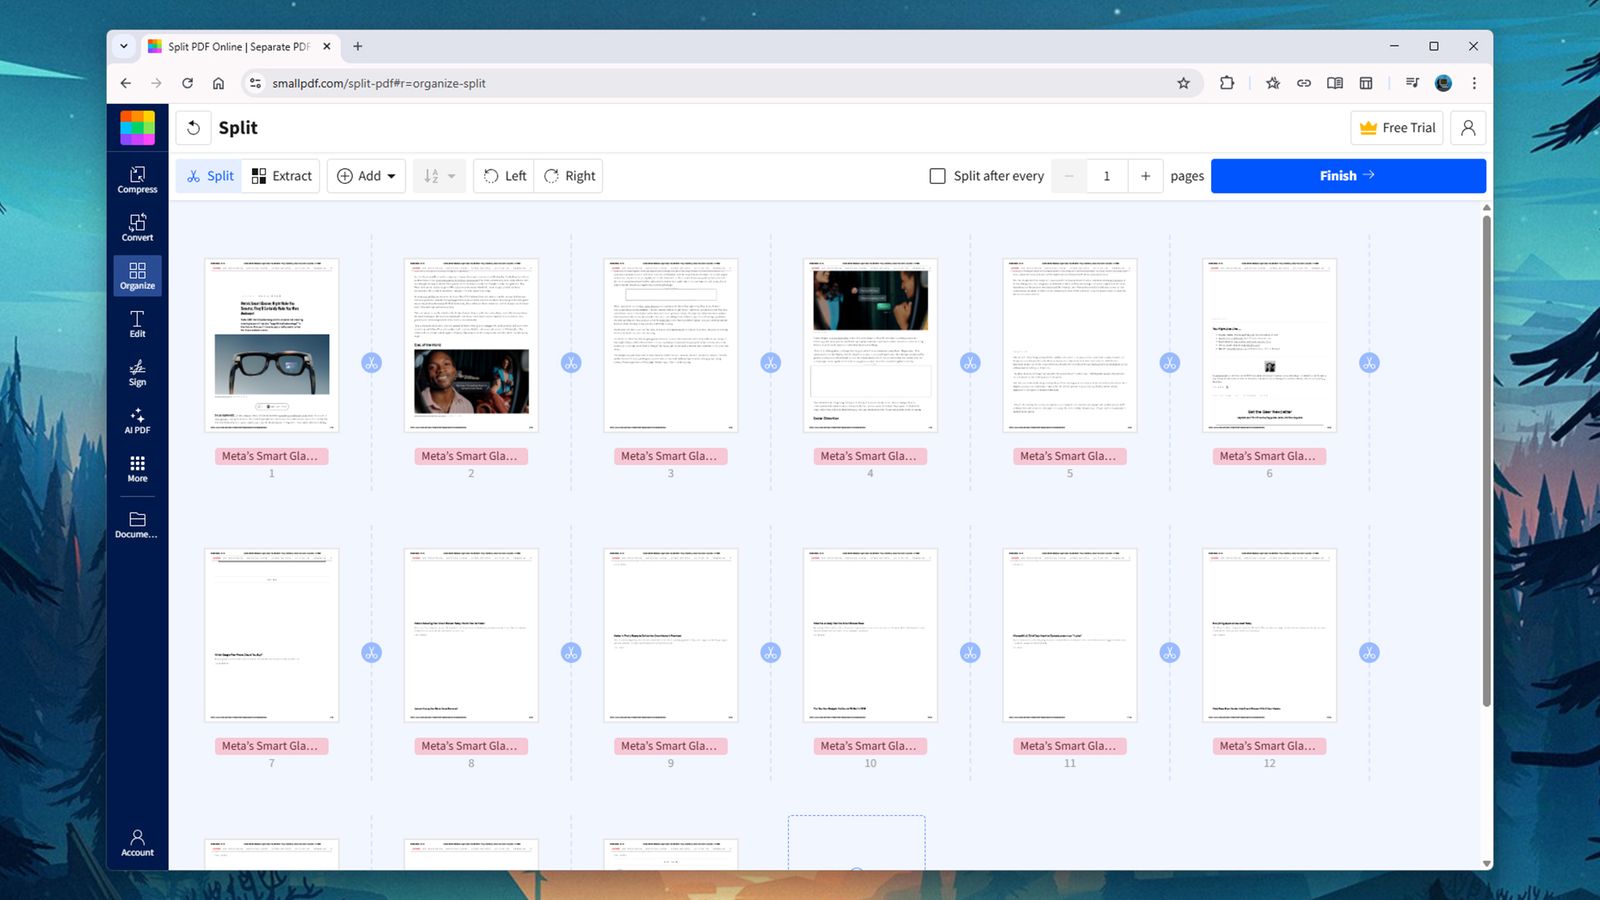This screenshot has height=900, width=1600.
Task: Click the Smallpdf colorful logo
Action: click(x=137, y=128)
